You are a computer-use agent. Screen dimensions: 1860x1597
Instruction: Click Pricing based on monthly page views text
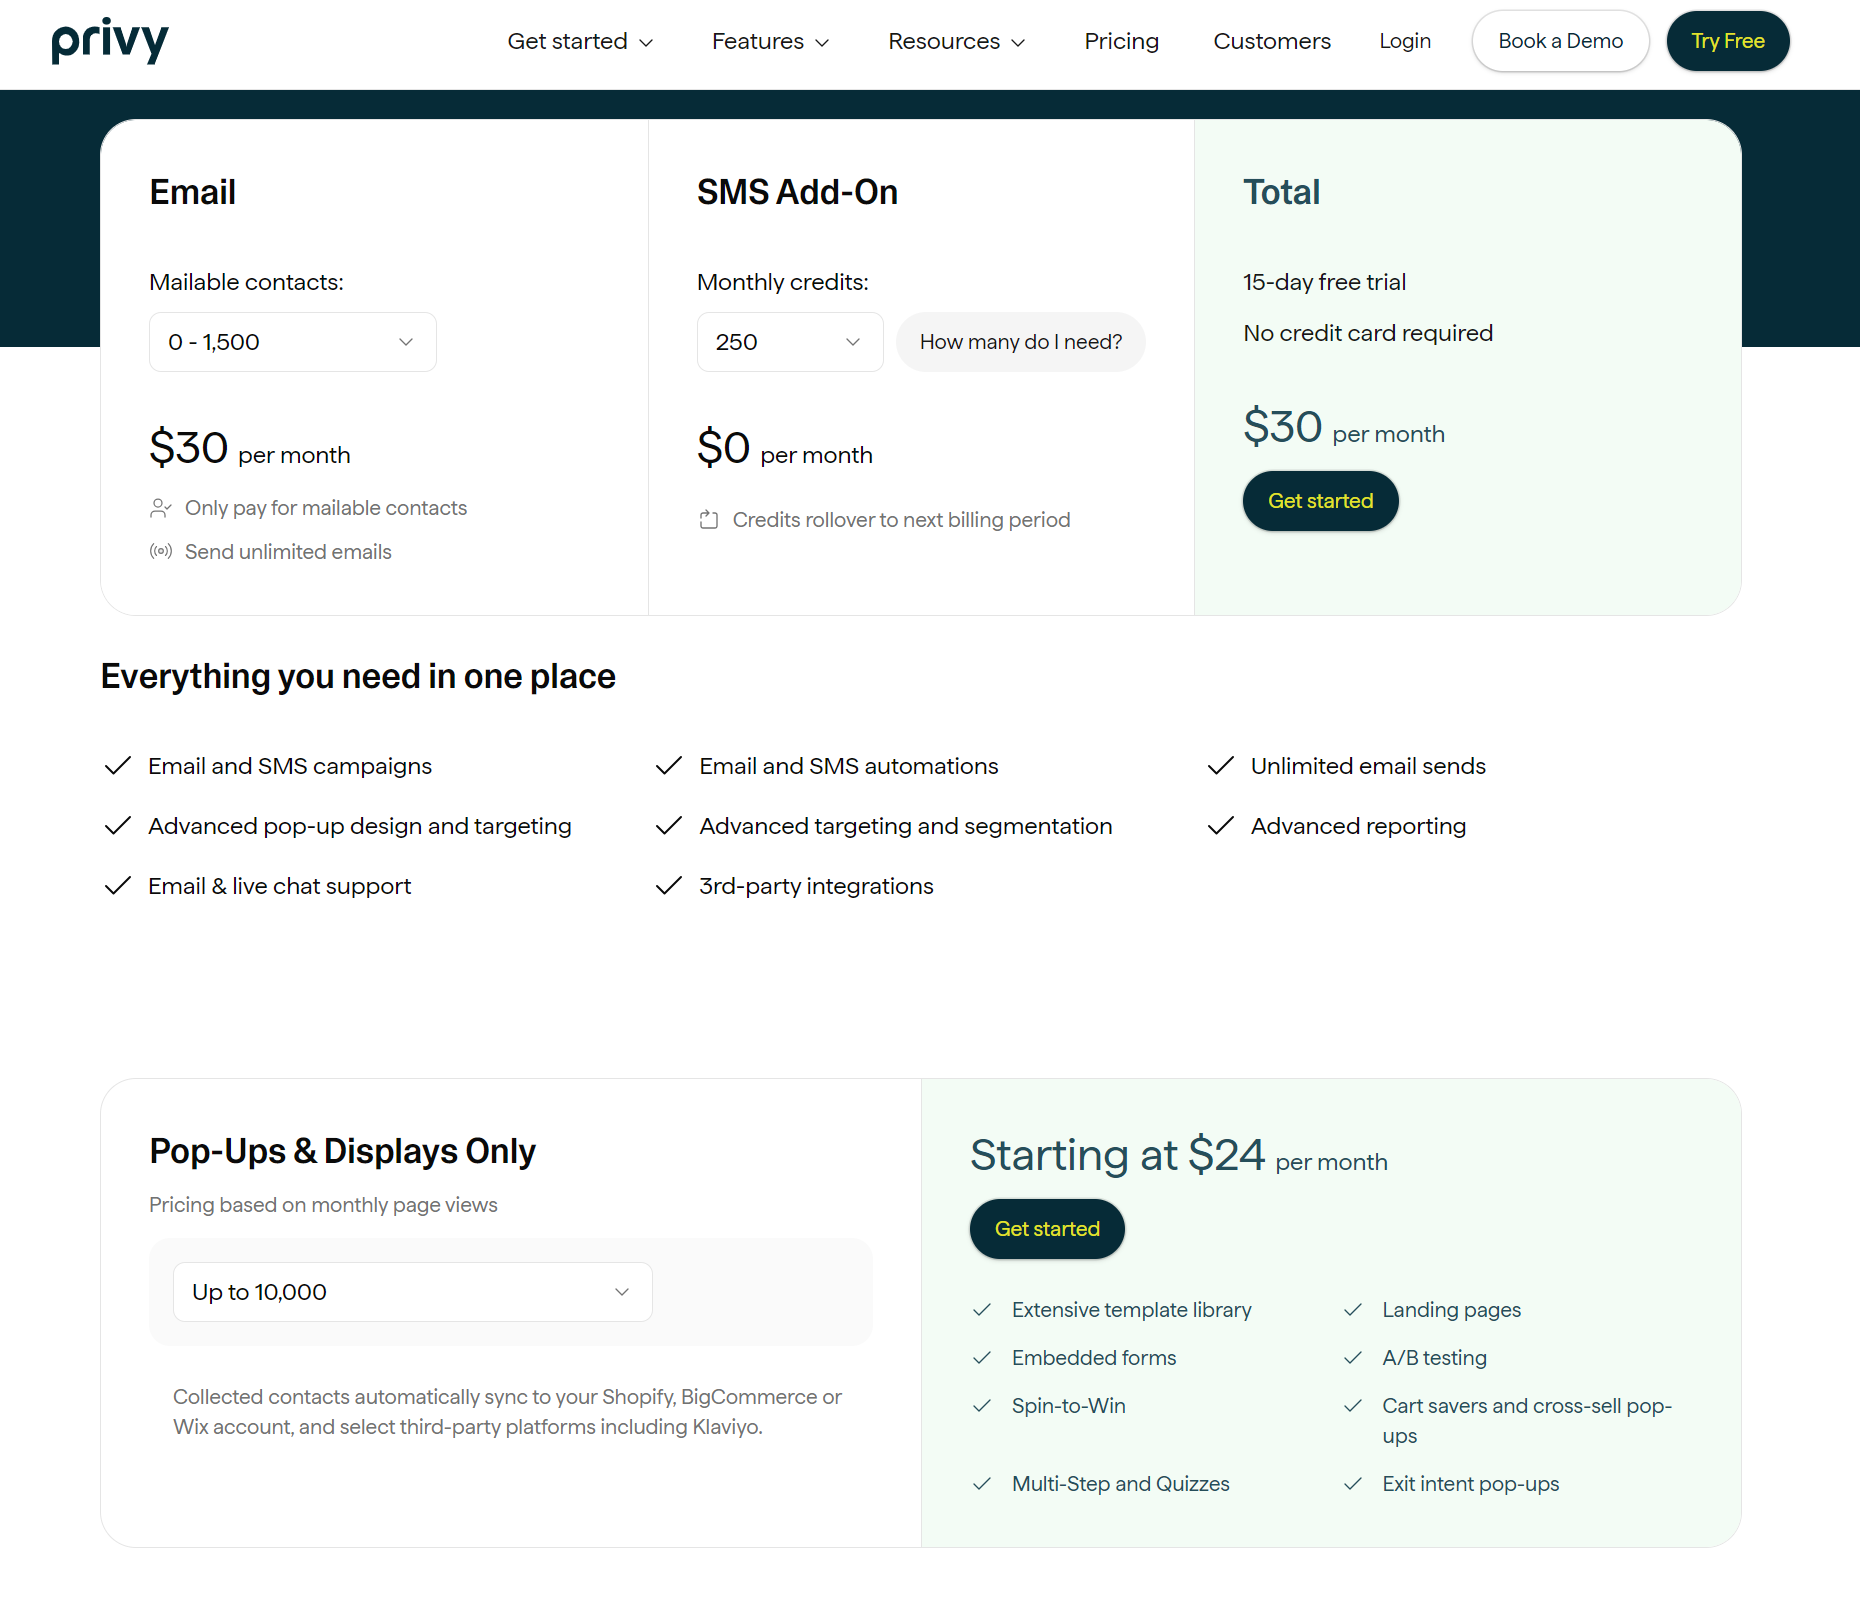[x=323, y=1205]
